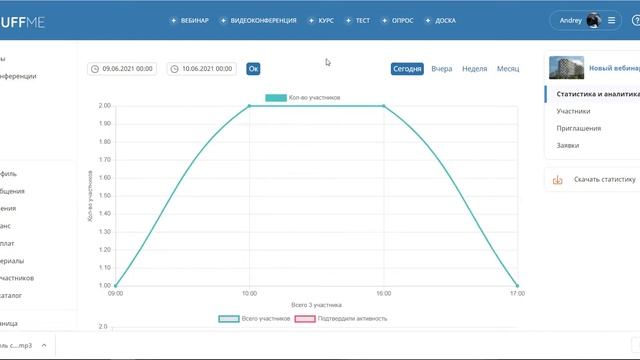This screenshot has width=640, height=360.
Task: Create a new Видеоконференция
Action: tap(258, 20)
